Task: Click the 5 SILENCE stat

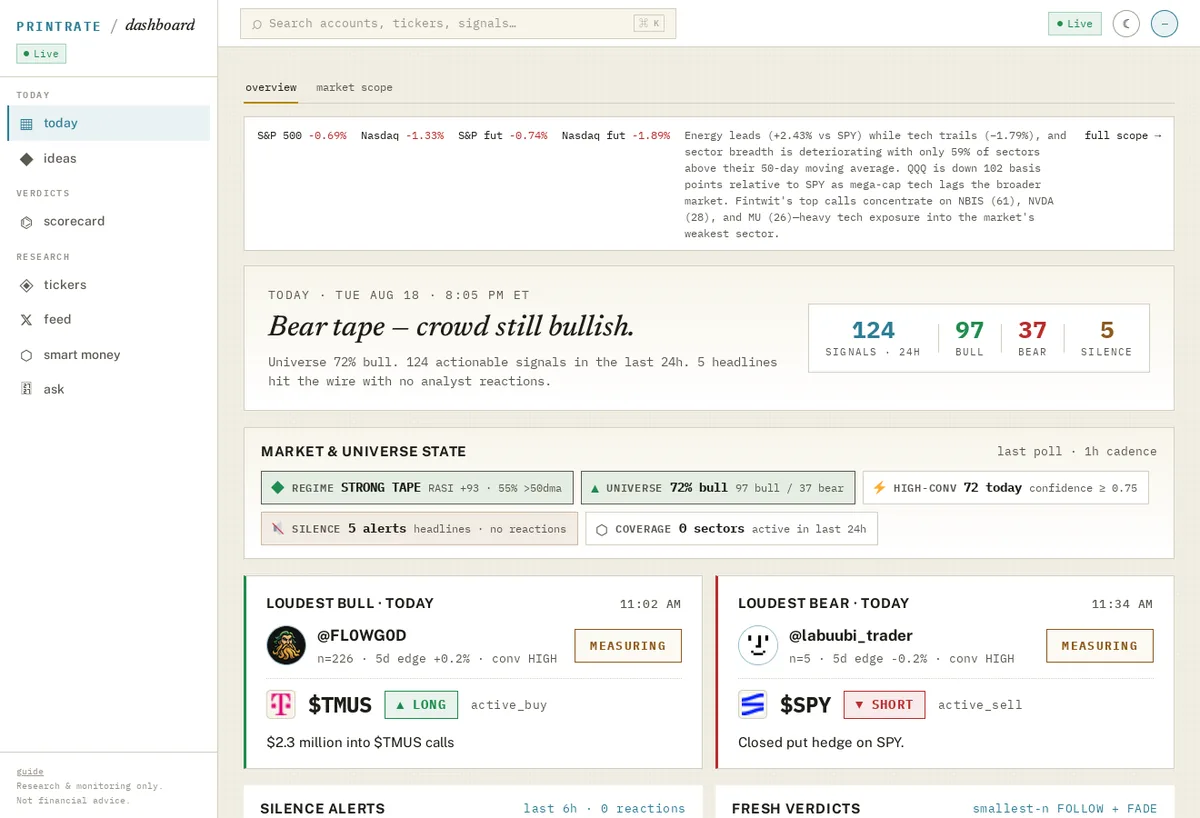Action: click(x=1106, y=338)
